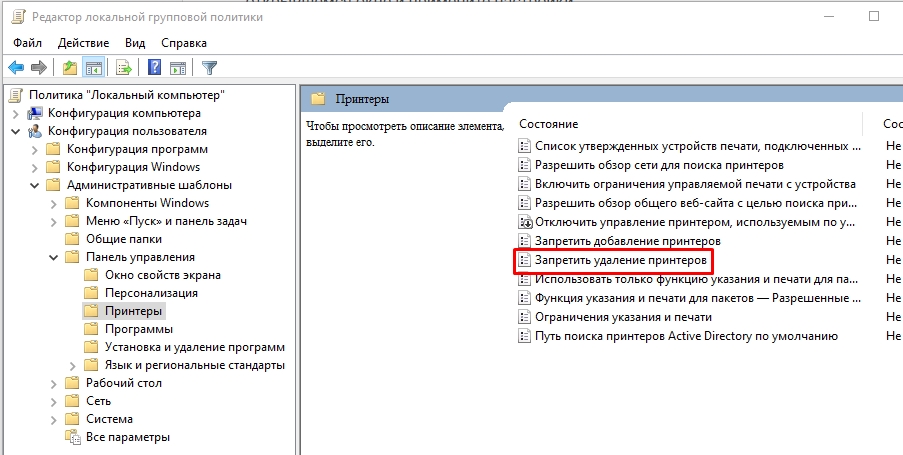Click the app icon in the title bar
The height and width of the screenshot is (455, 903).
(x=19, y=17)
